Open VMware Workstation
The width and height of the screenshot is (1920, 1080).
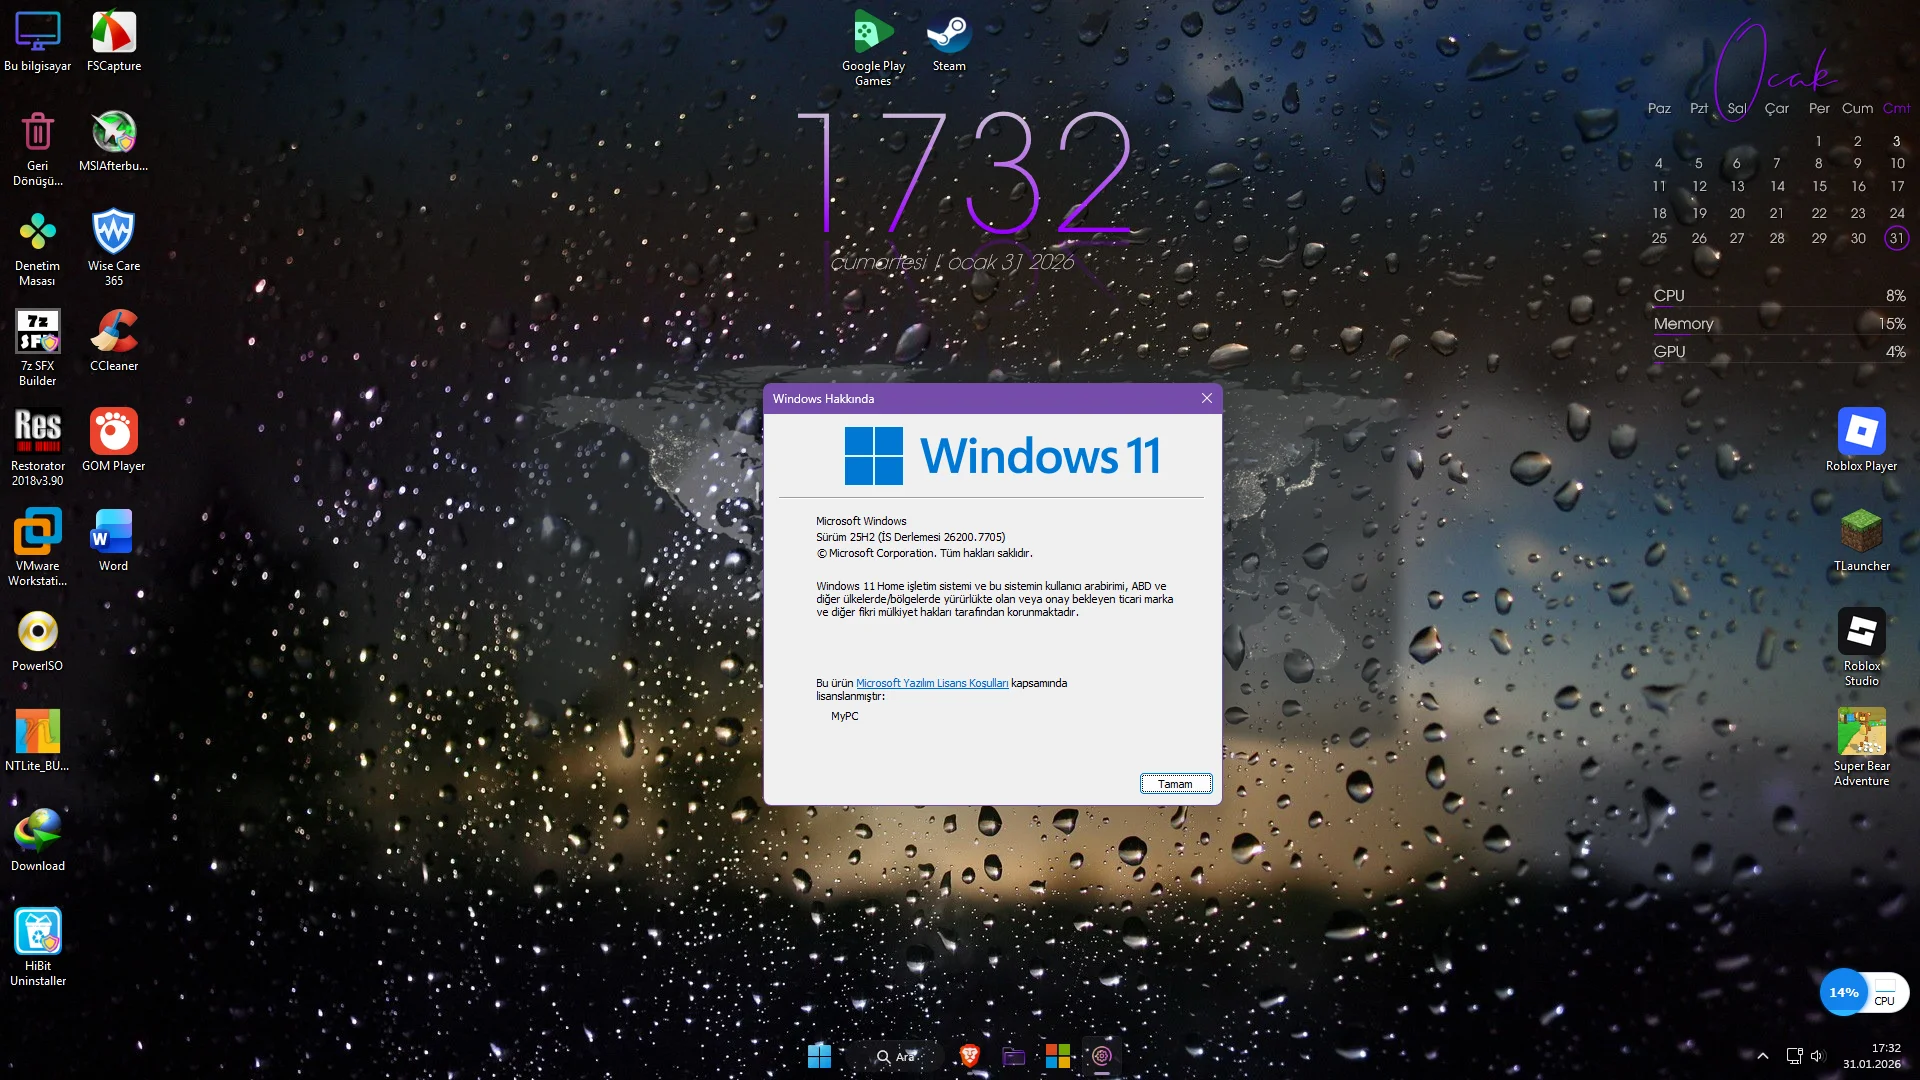37,532
